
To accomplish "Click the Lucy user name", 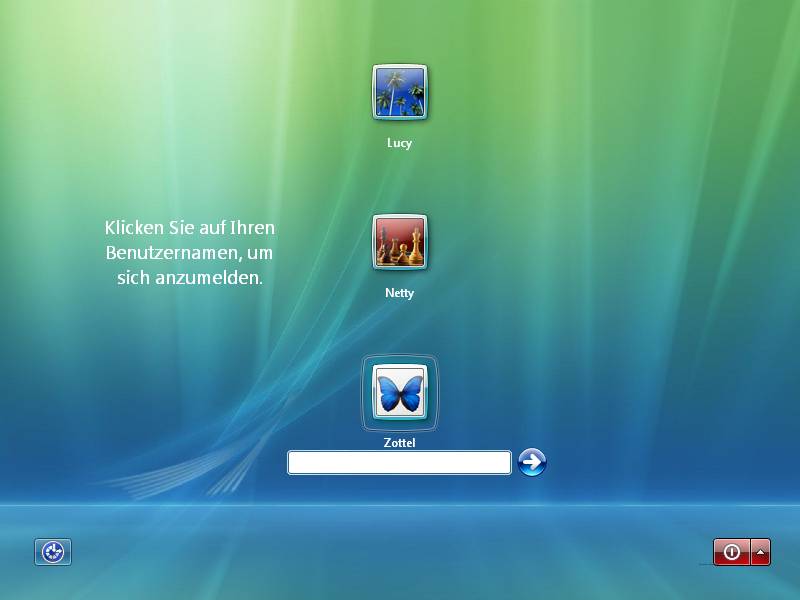I will 399,143.
